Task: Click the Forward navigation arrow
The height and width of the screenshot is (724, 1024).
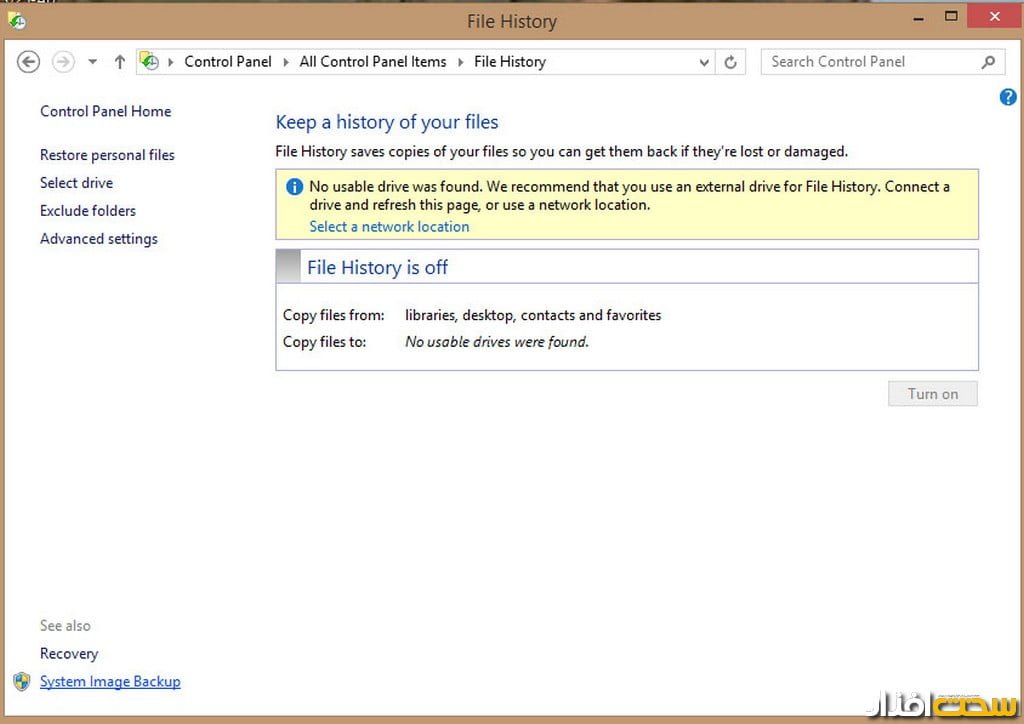Action: coord(63,62)
